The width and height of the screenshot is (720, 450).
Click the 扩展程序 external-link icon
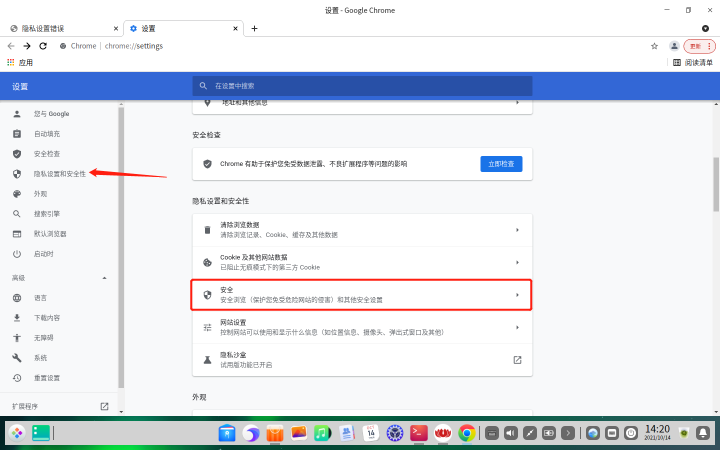[104, 406]
